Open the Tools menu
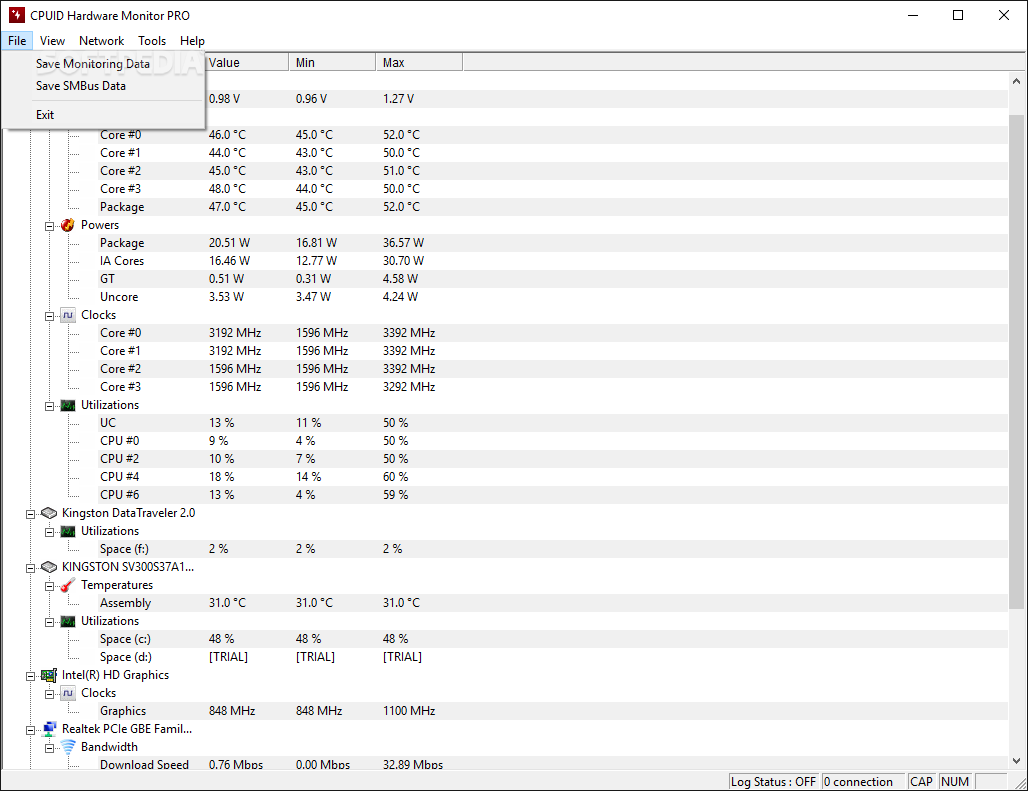Viewport: 1028px width, 791px height. [x=152, y=41]
